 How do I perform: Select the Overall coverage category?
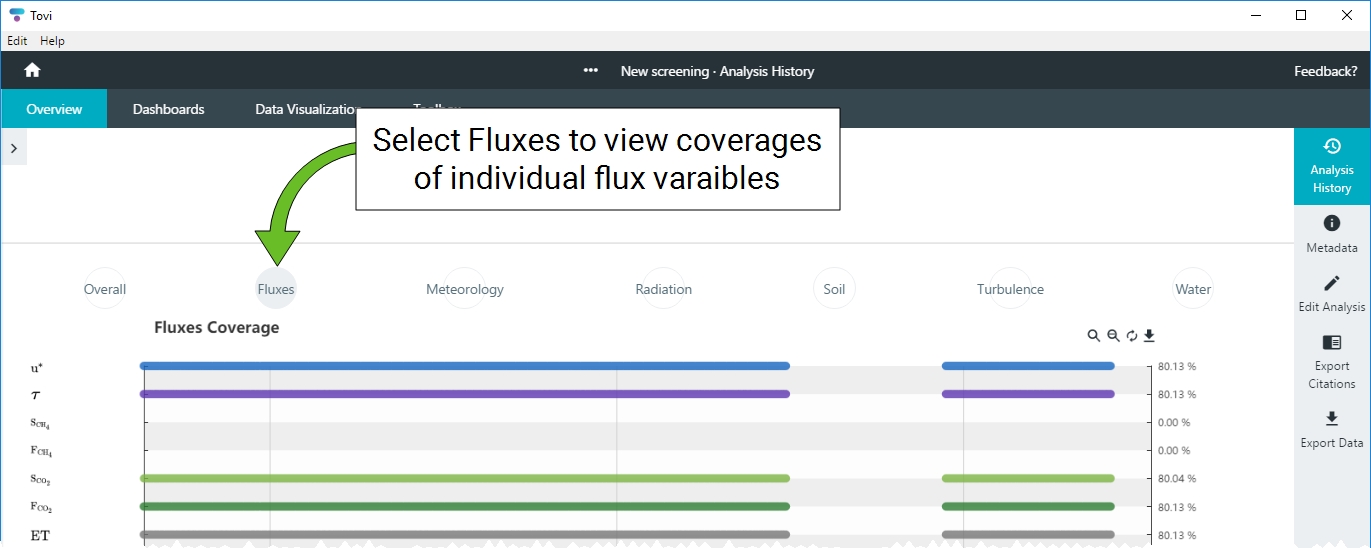105,289
